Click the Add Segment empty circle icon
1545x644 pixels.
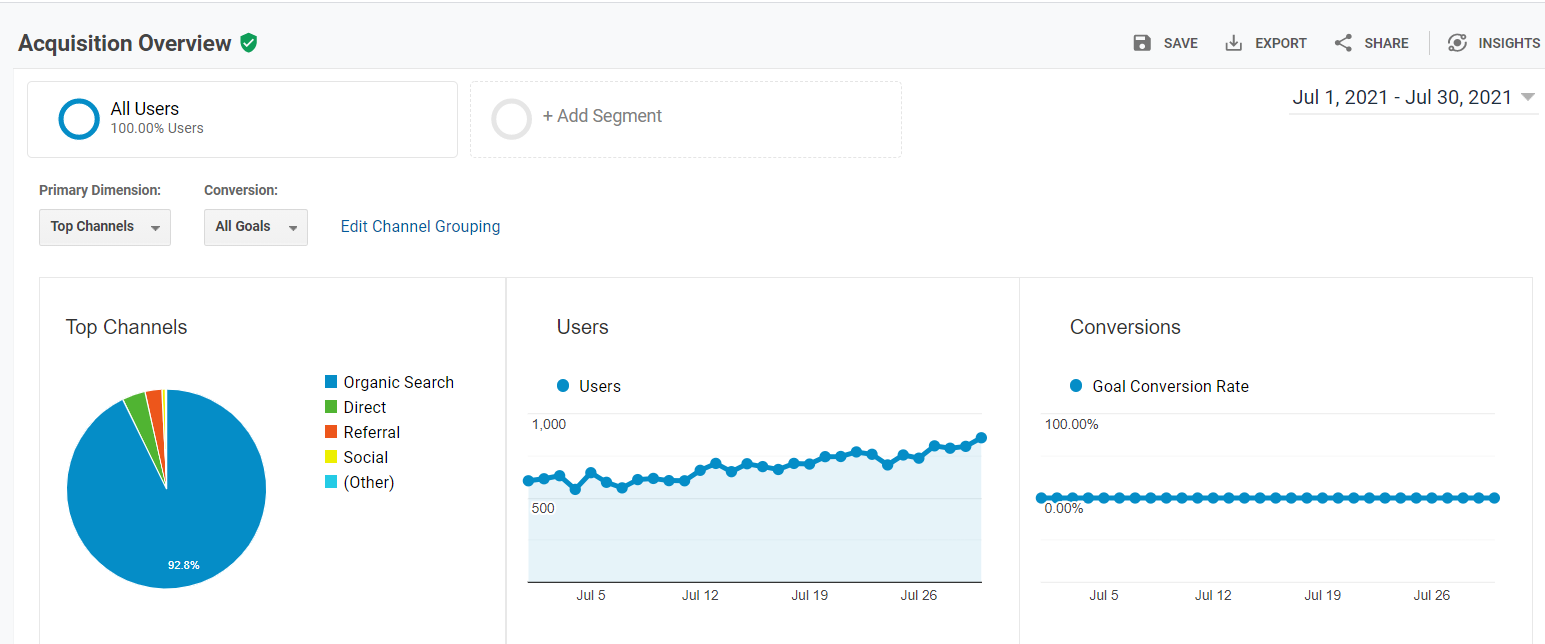[x=511, y=118]
